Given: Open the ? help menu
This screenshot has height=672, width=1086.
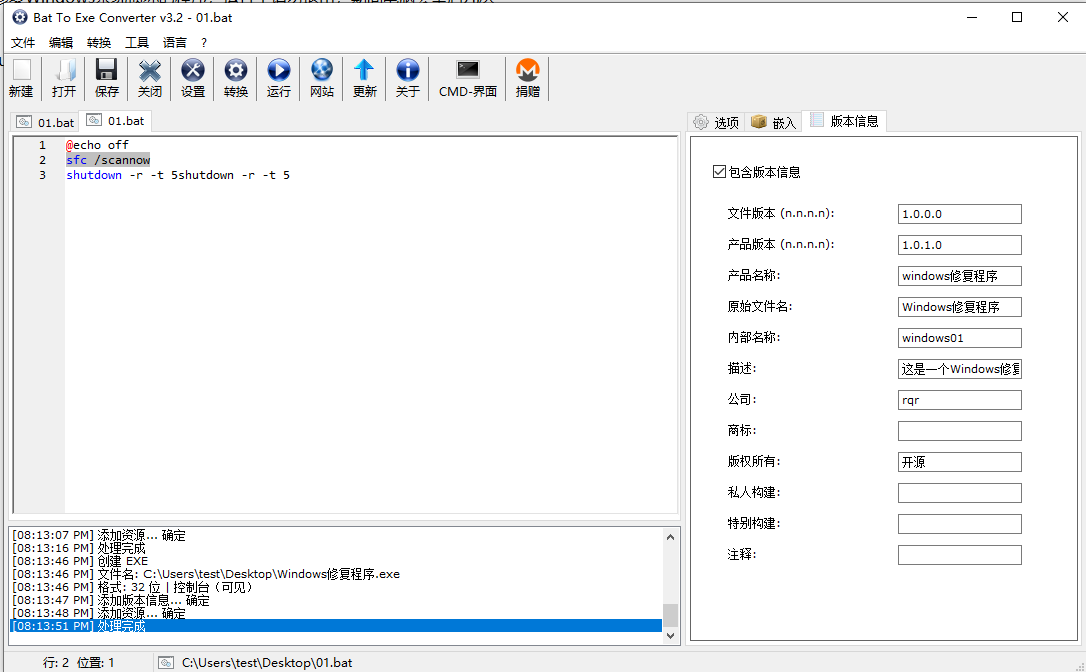Looking at the screenshot, I should point(204,43).
